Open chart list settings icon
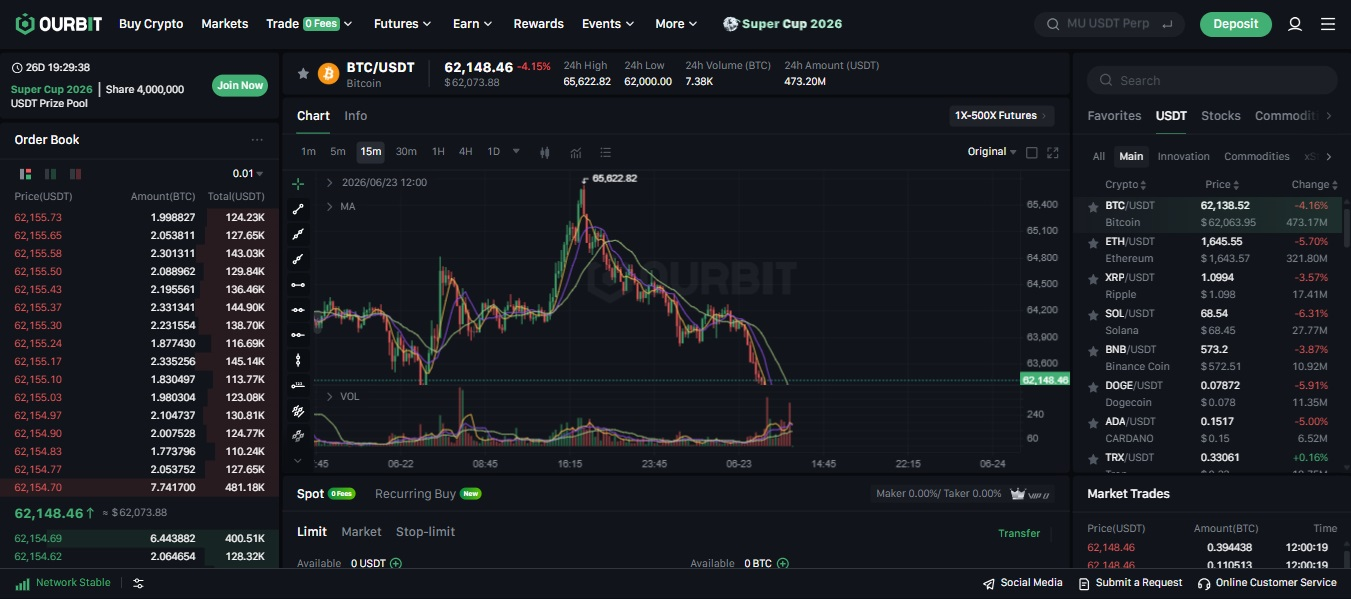This screenshot has height=599, width=1351. click(605, 152)
